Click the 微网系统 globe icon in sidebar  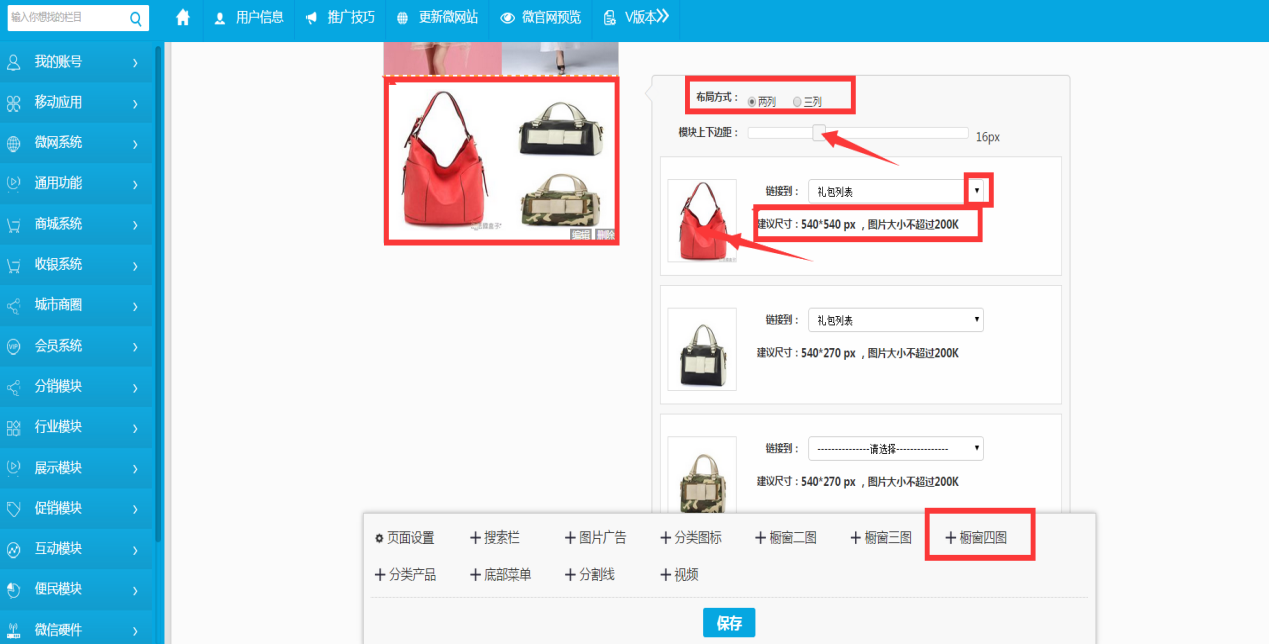pos(14,143)
